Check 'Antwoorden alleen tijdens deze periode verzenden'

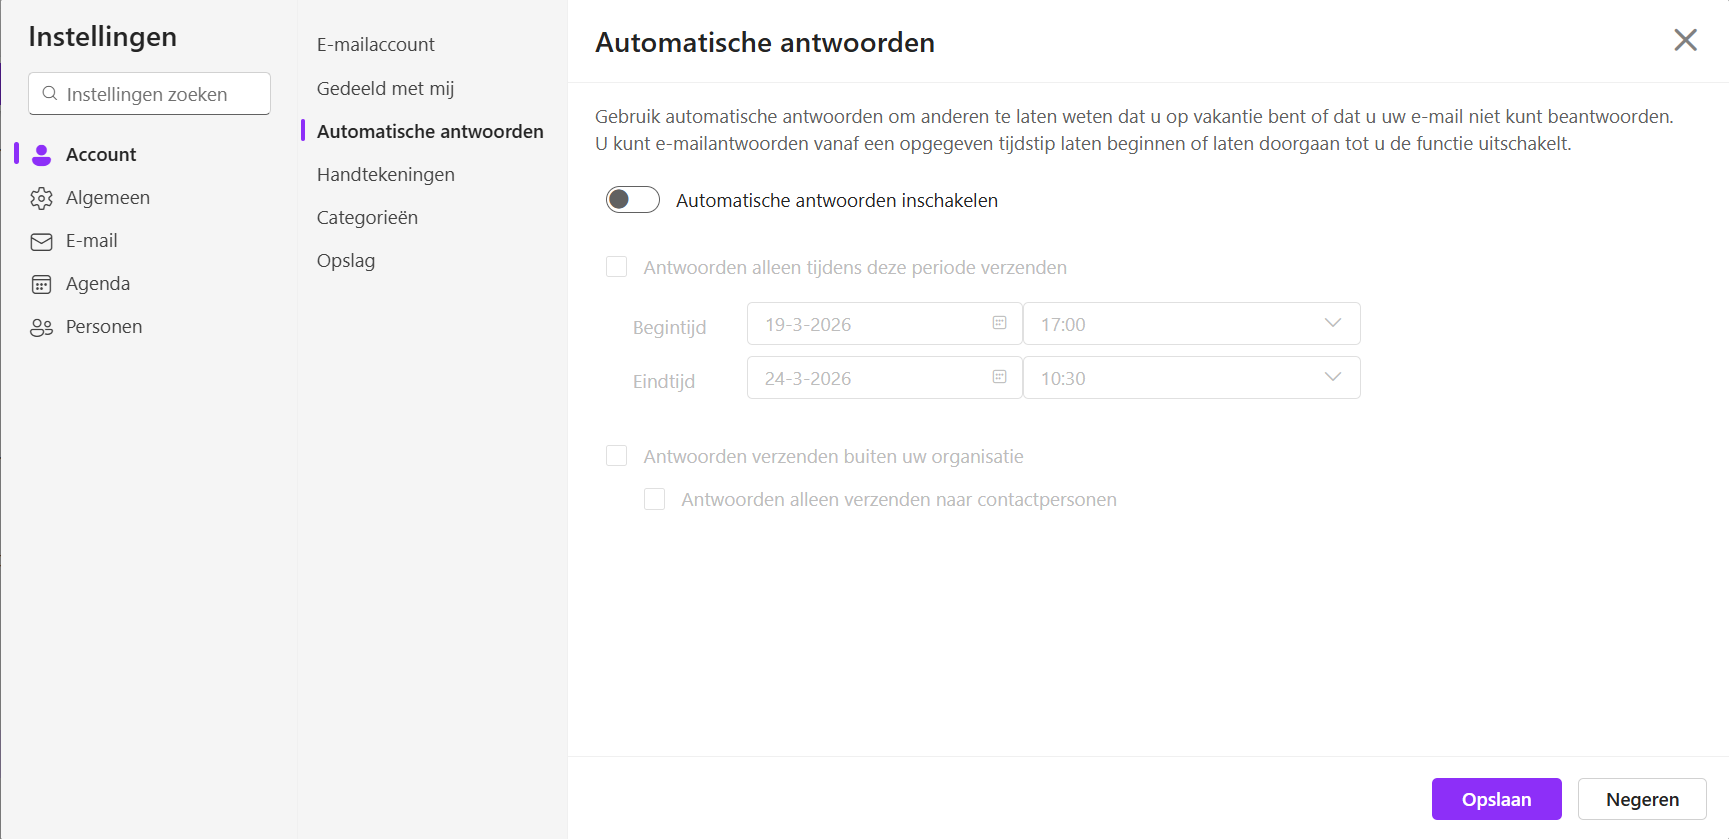click(x=617, y=267)
